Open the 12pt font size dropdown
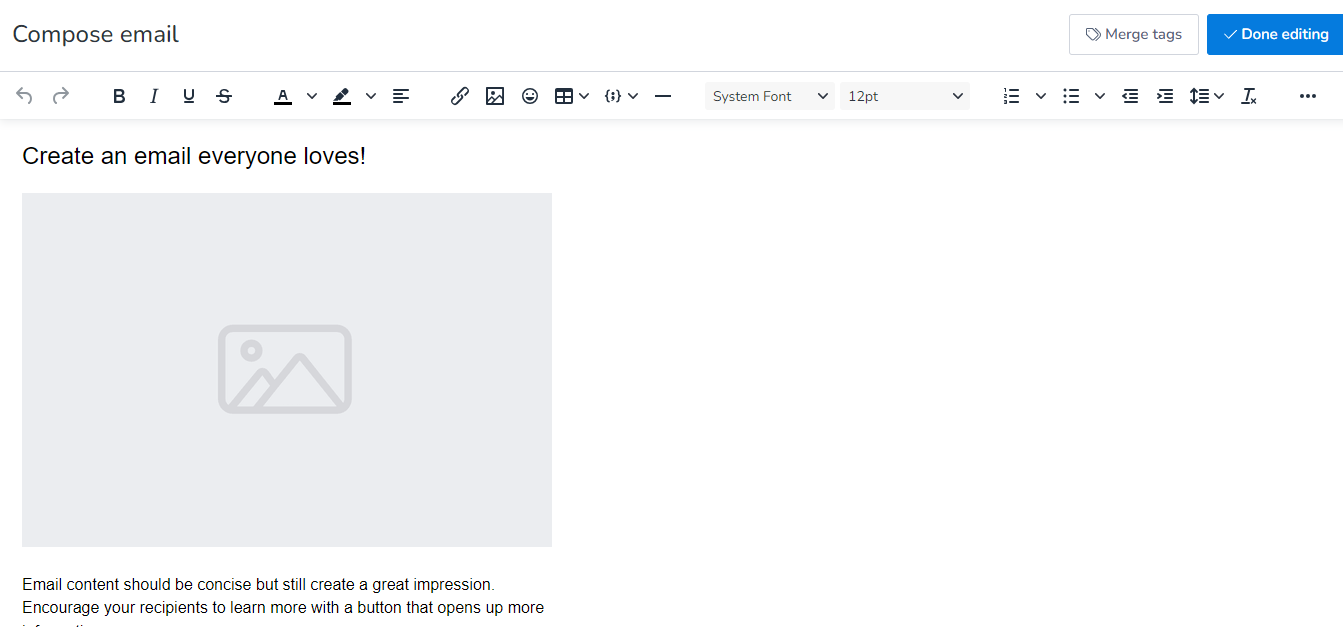 (x=904, y=95)
